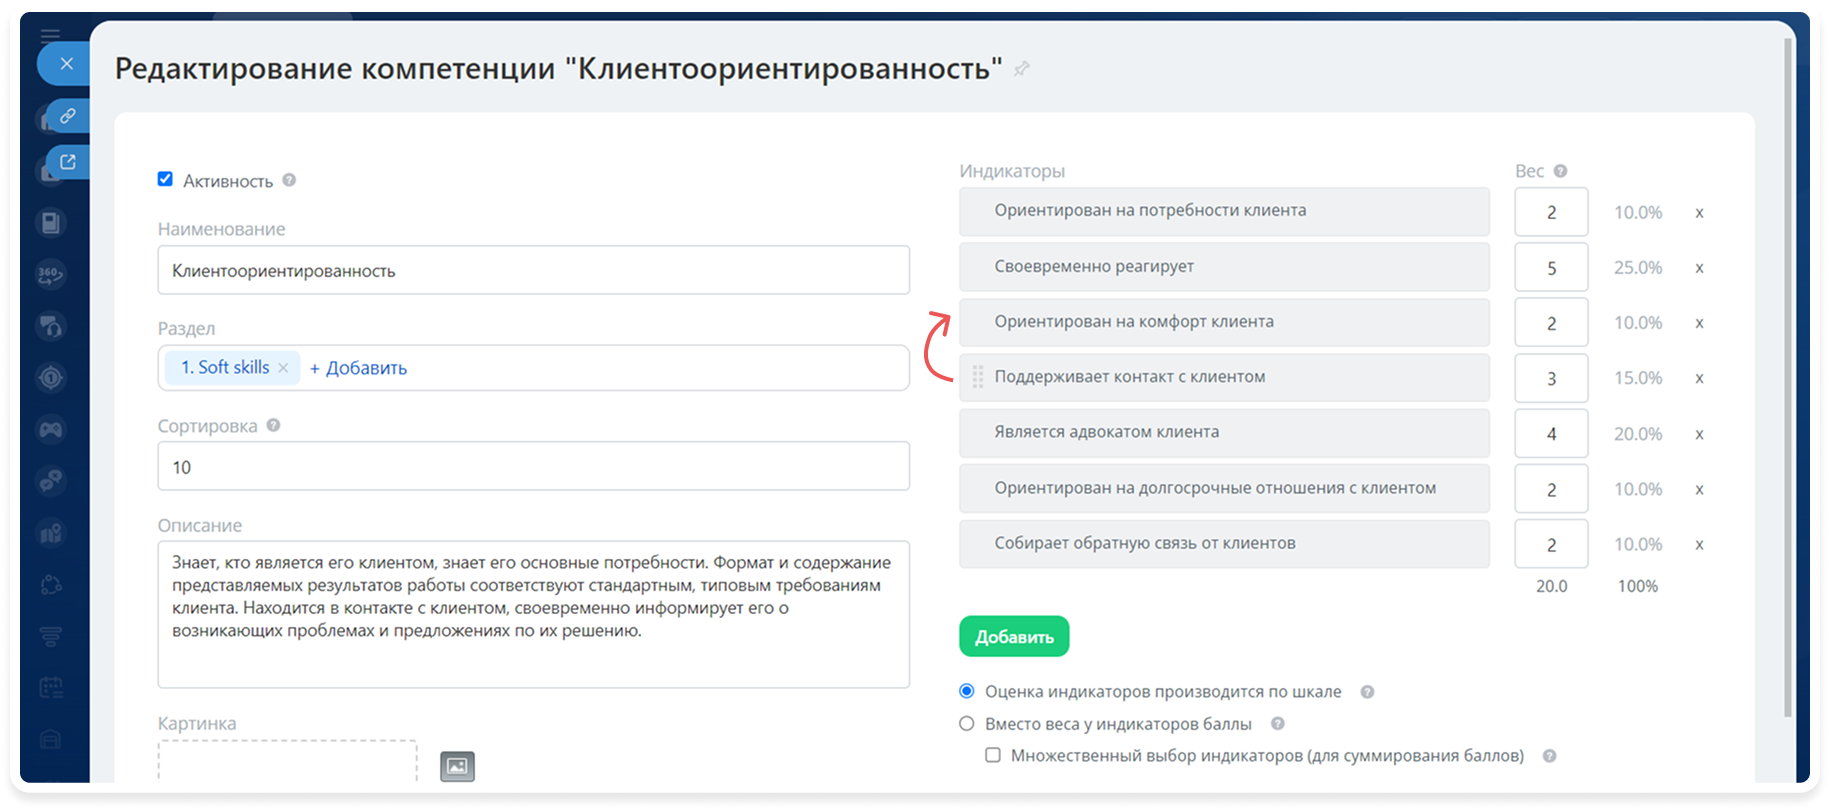The image size is (1830, 811).
Task: Delete indicator Своевременно реагирует
Action: 1699,268
